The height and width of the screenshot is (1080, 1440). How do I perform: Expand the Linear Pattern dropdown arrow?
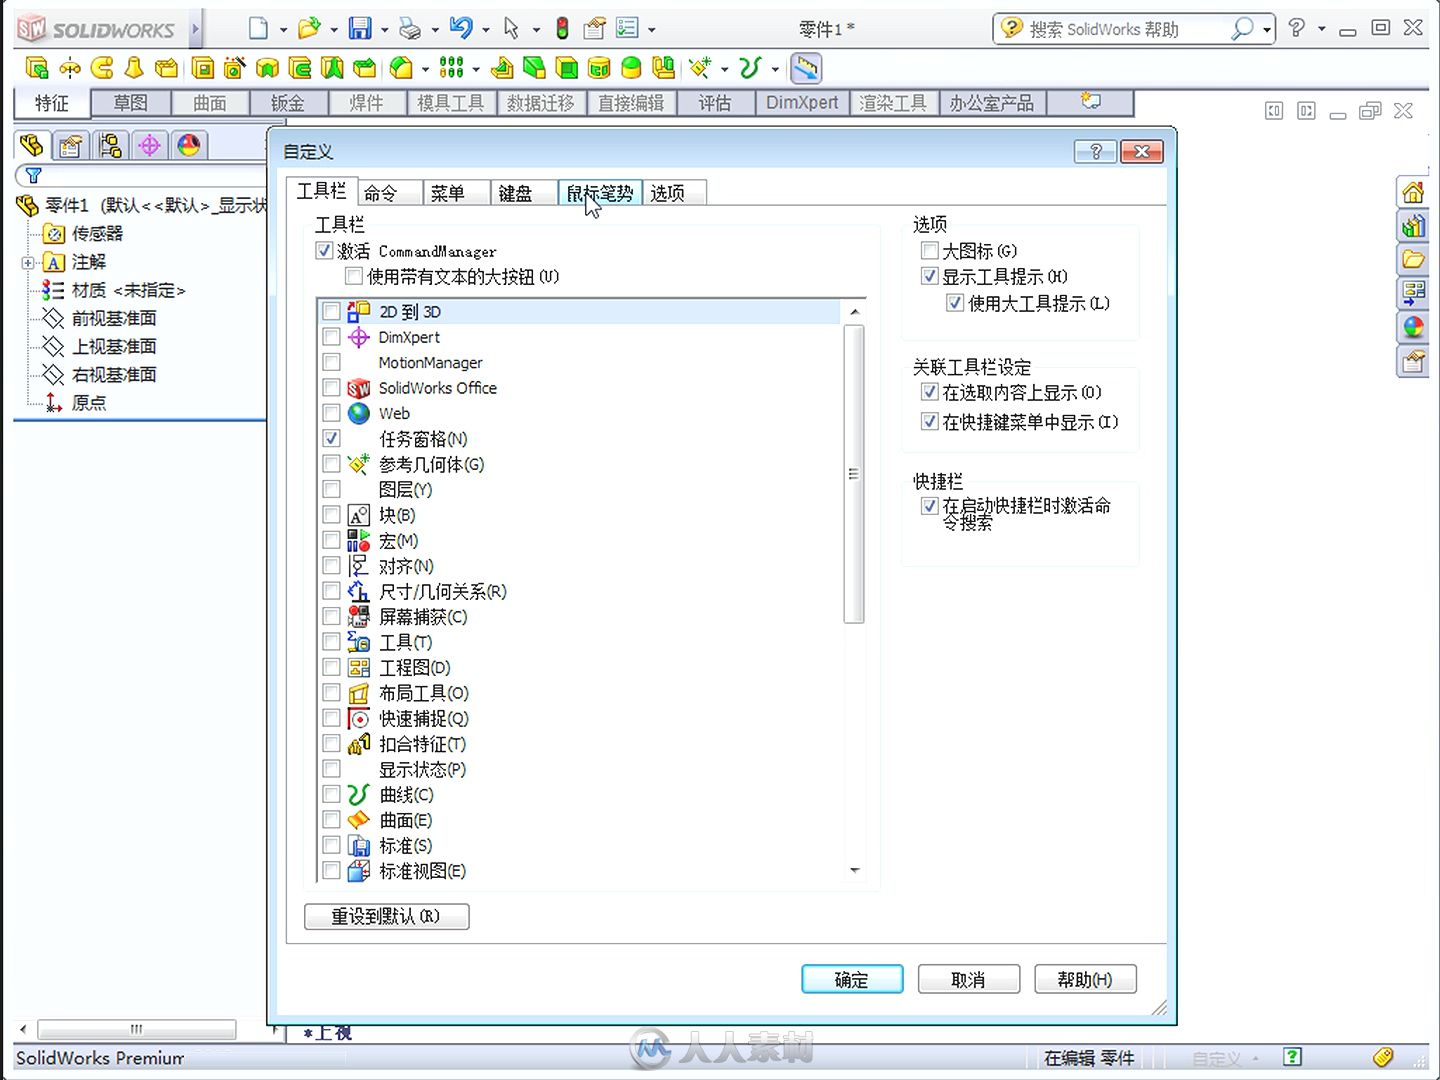tap(476, 69)
